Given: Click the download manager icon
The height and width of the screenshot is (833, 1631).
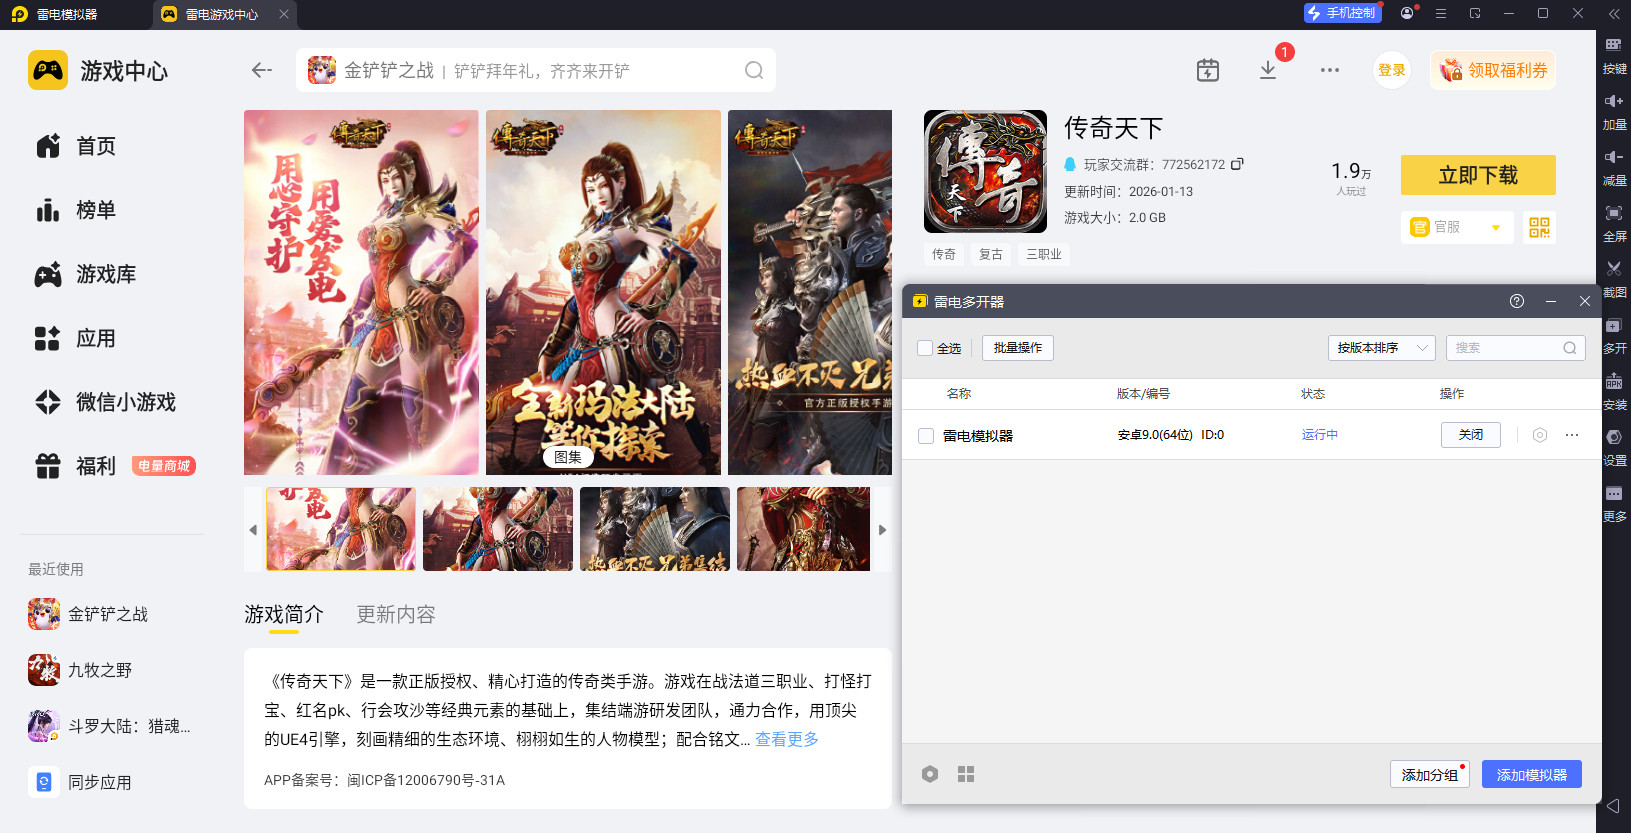Looking at the screenshot, I should pos(1268,70).
